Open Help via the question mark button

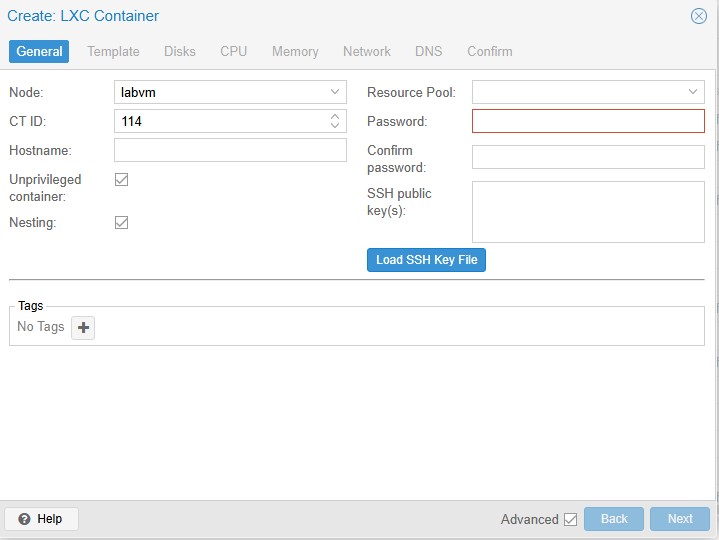tap(41, 519)
